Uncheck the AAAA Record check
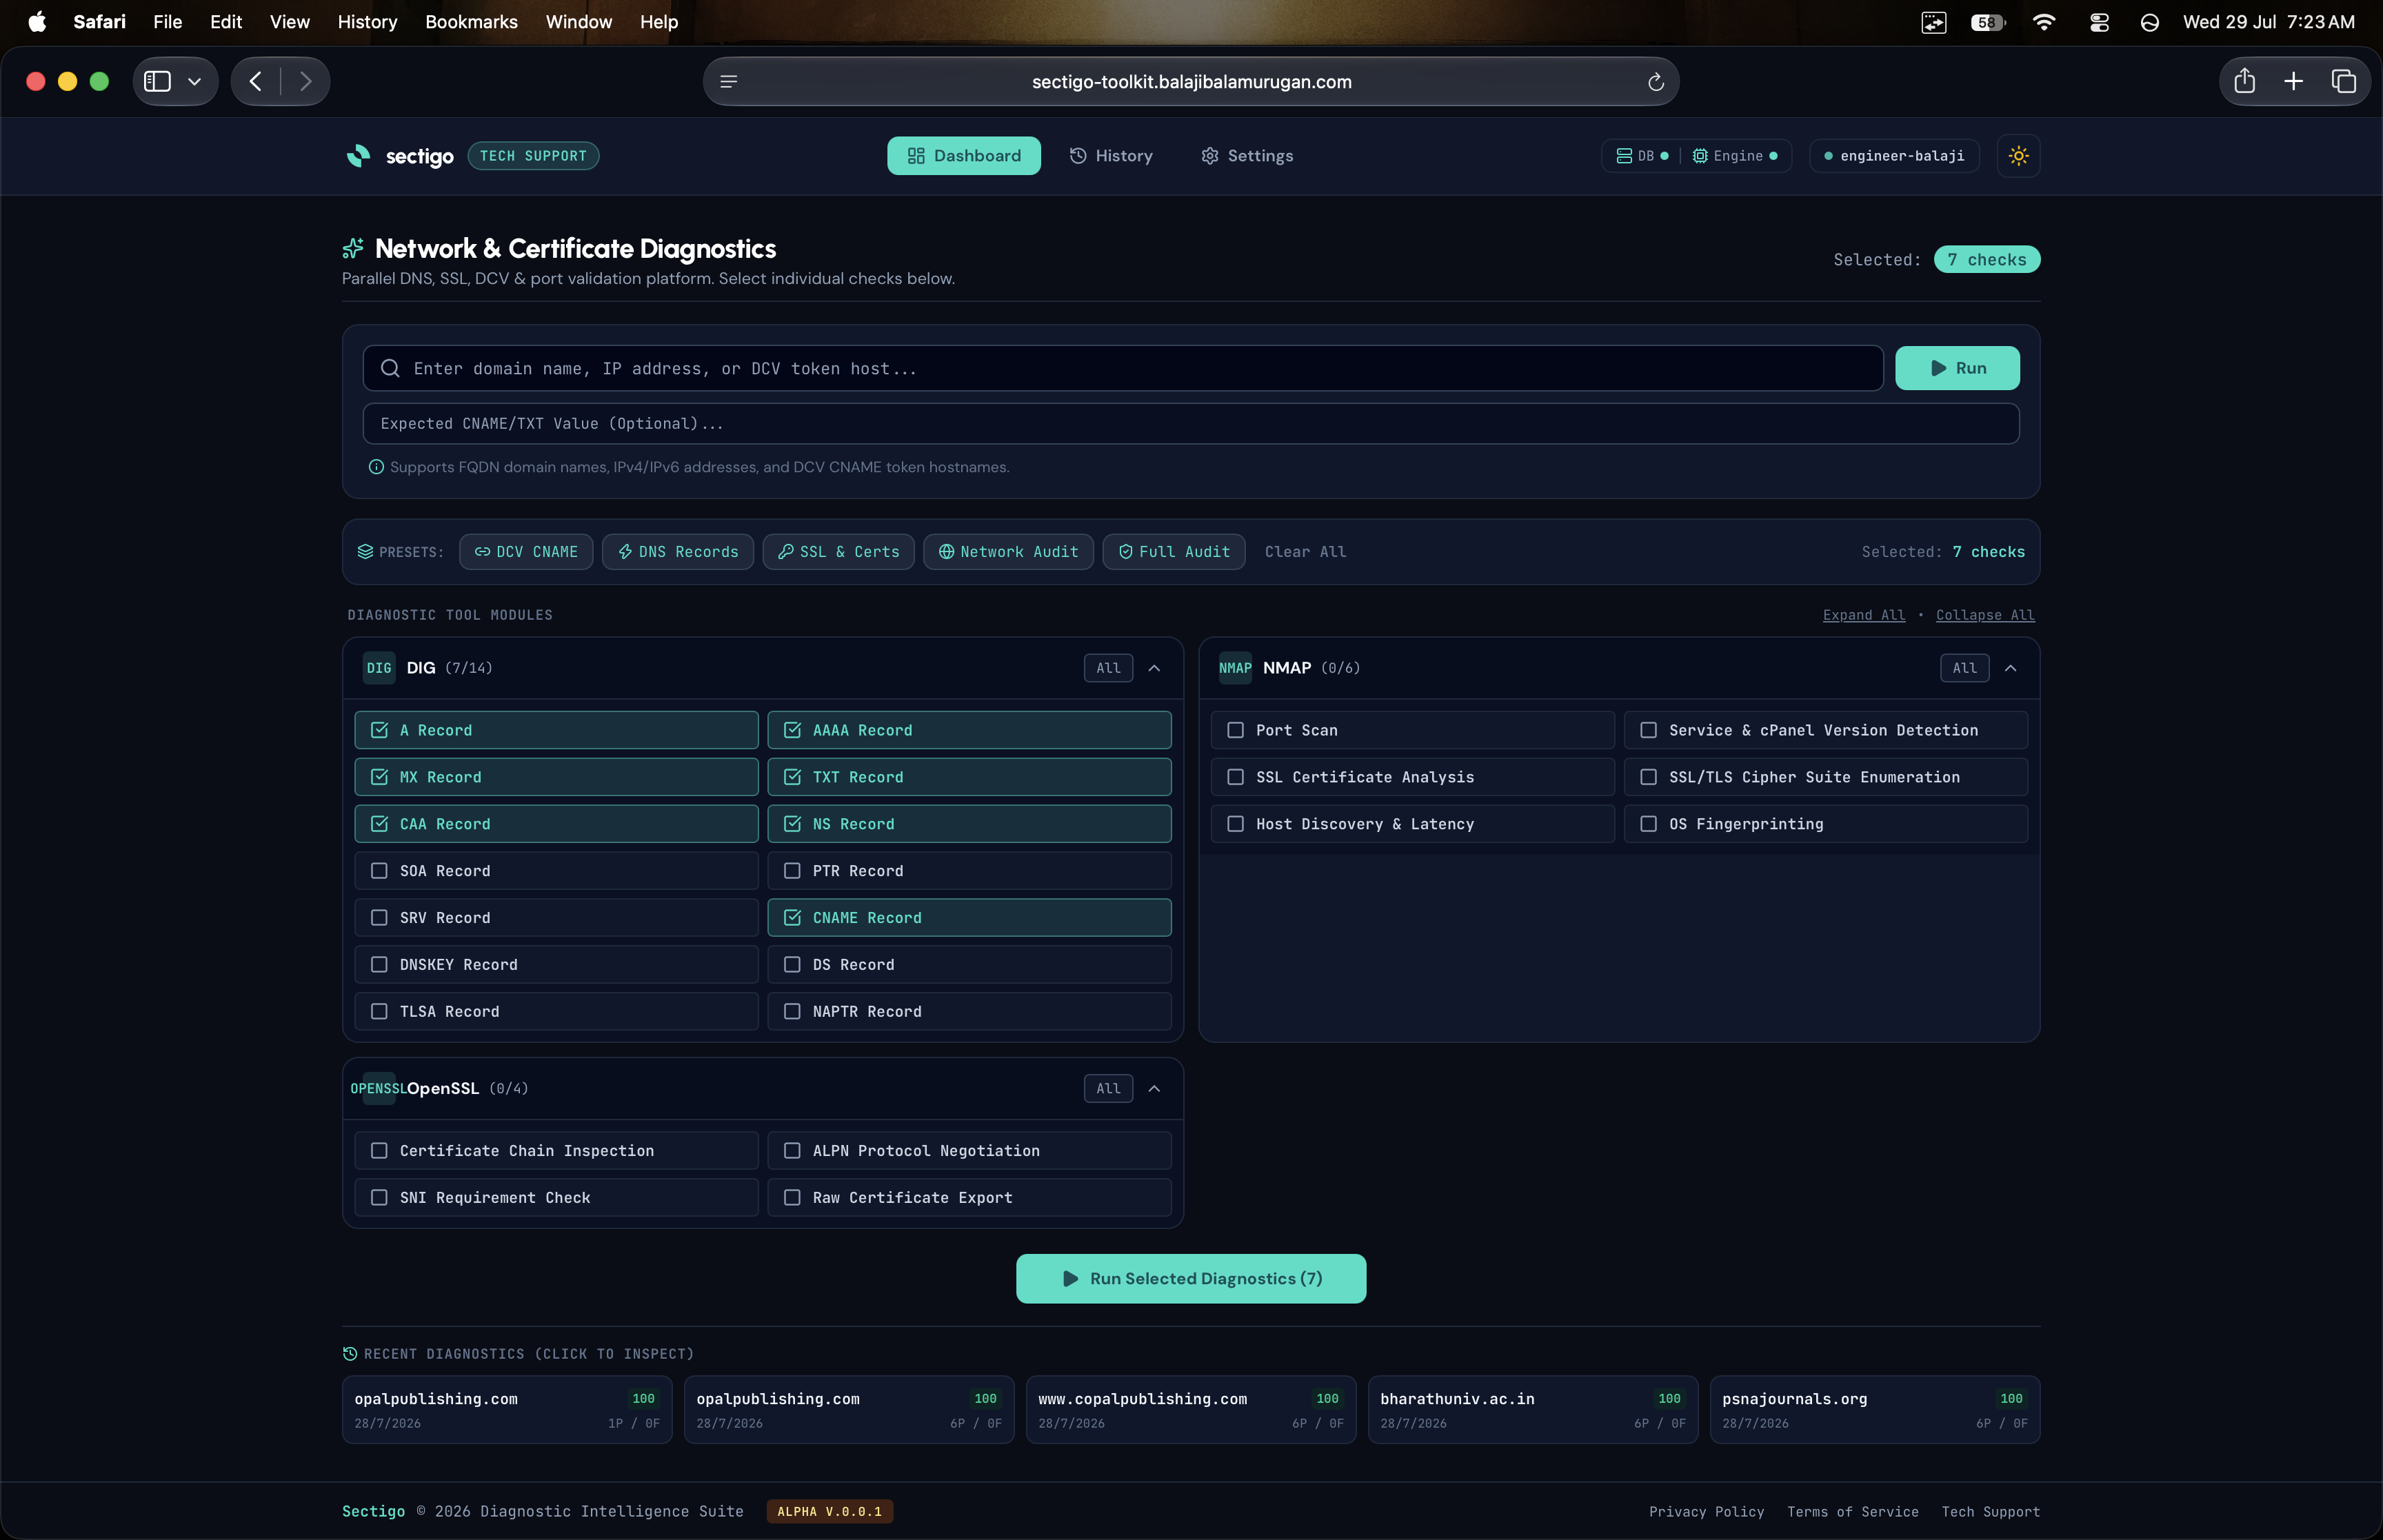This screenshot has height=1540, width=2383. click(x=792, y=730)
